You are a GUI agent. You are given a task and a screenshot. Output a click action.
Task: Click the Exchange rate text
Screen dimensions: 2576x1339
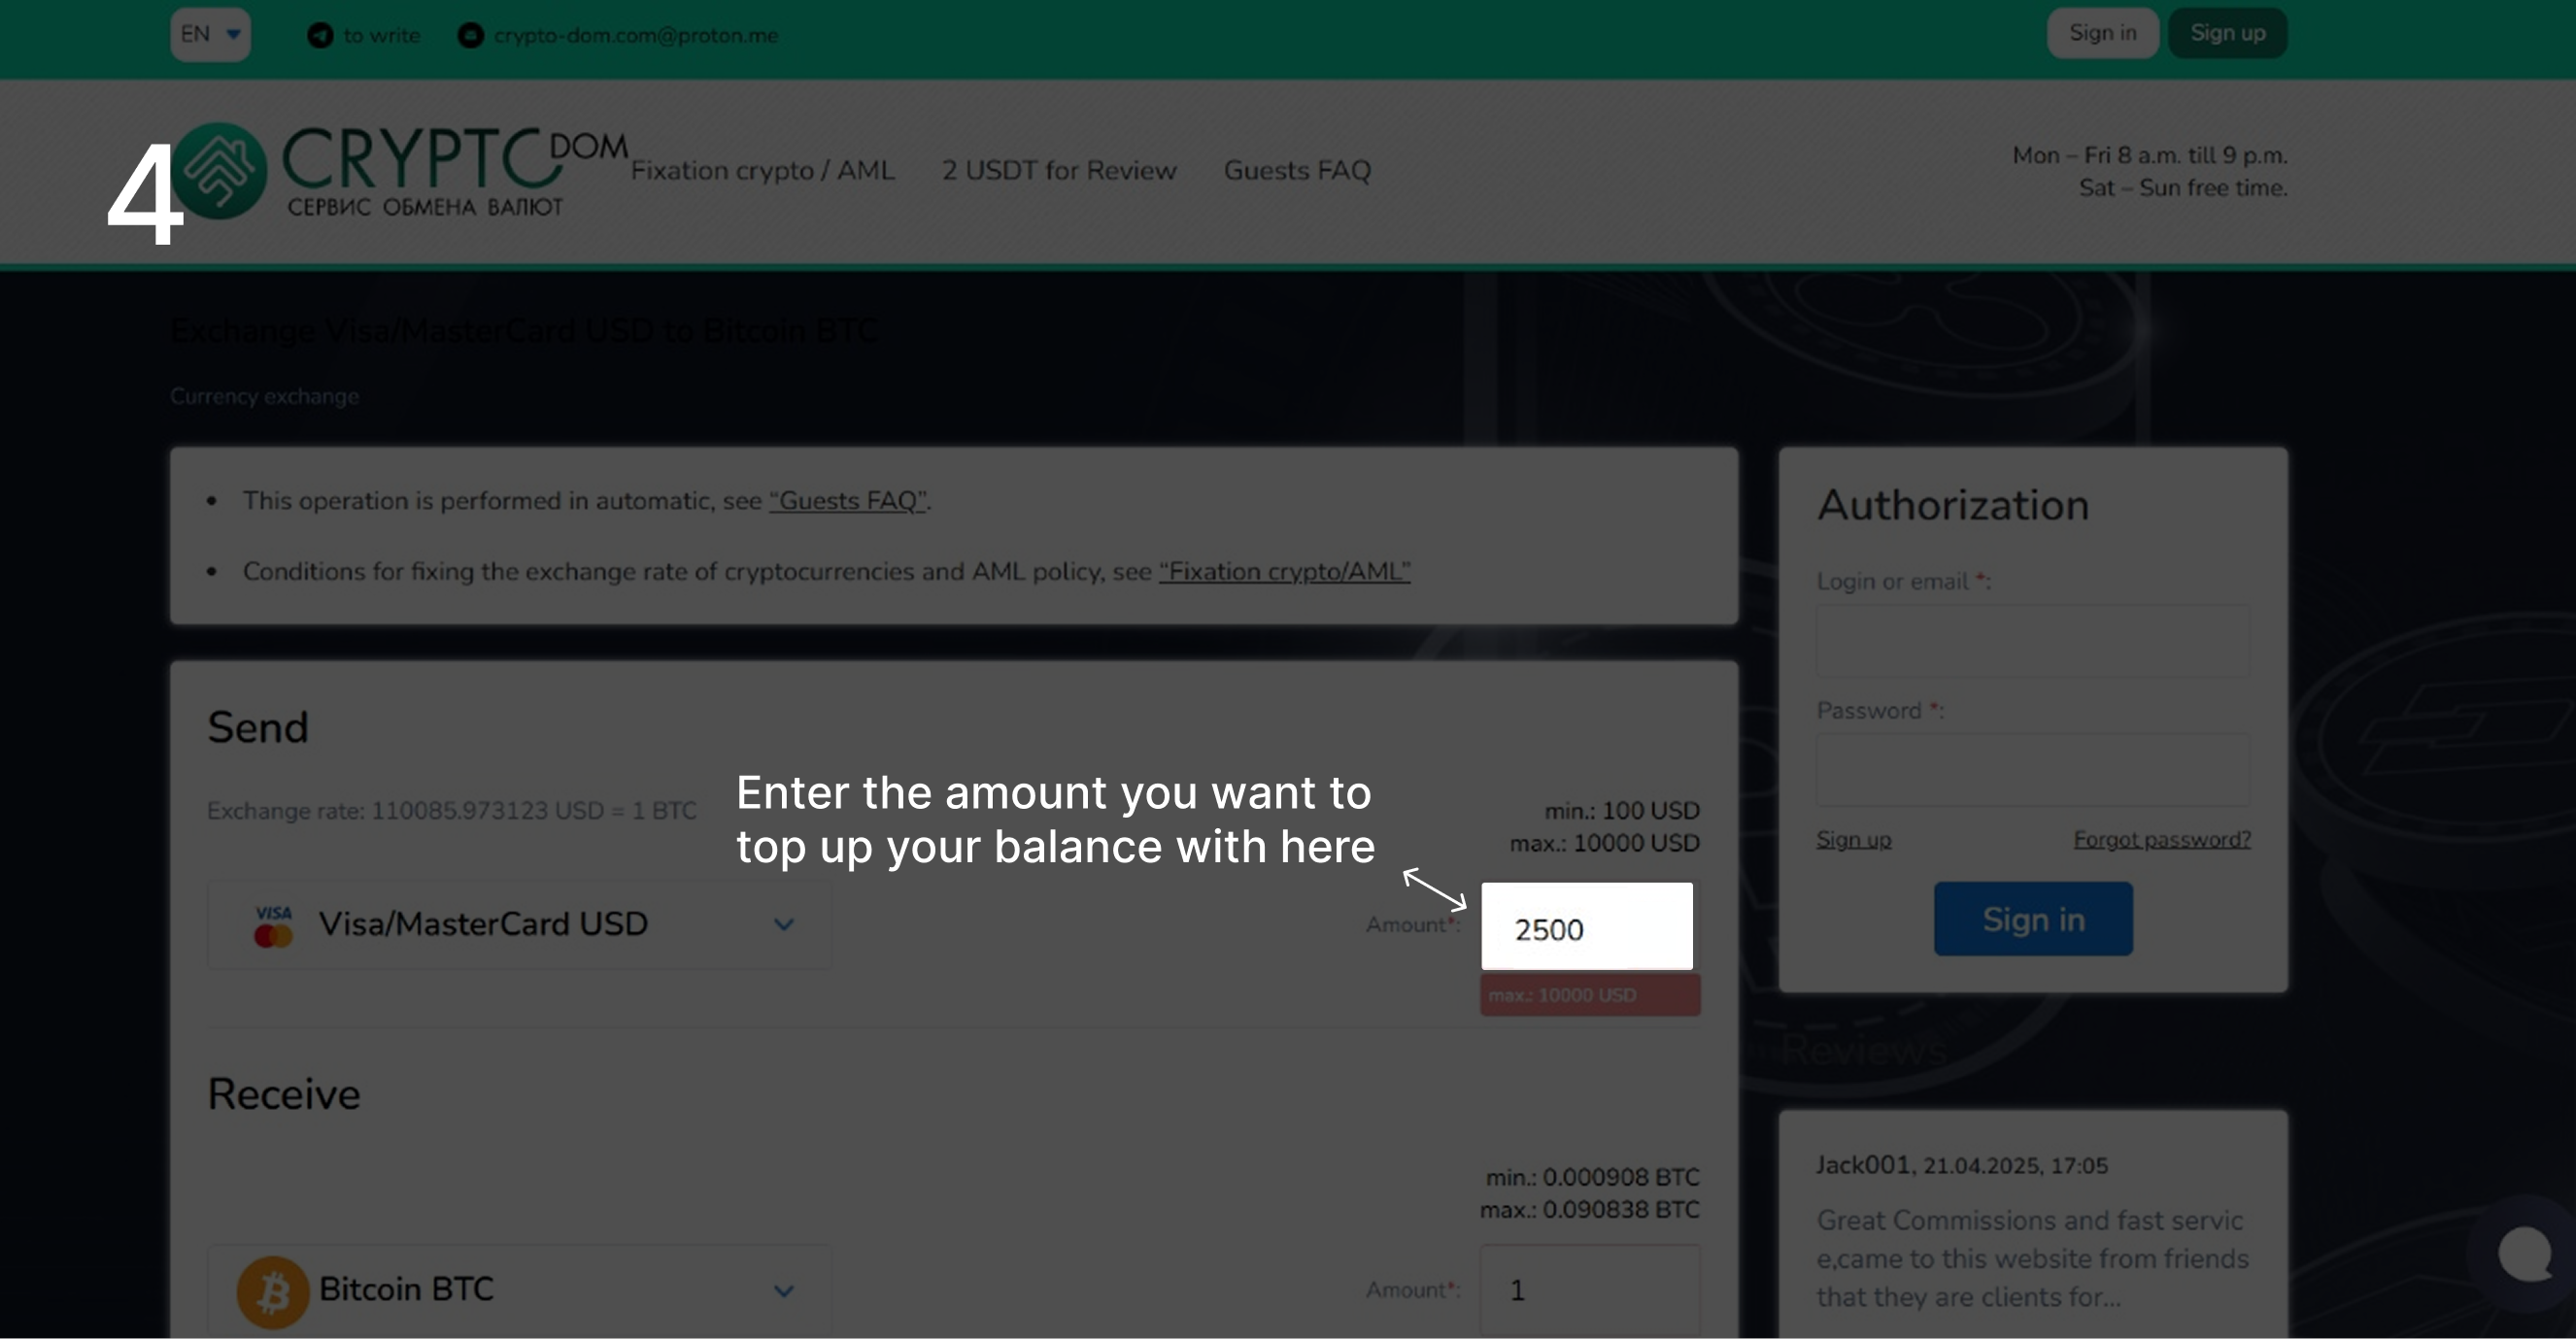coord(452,810)
